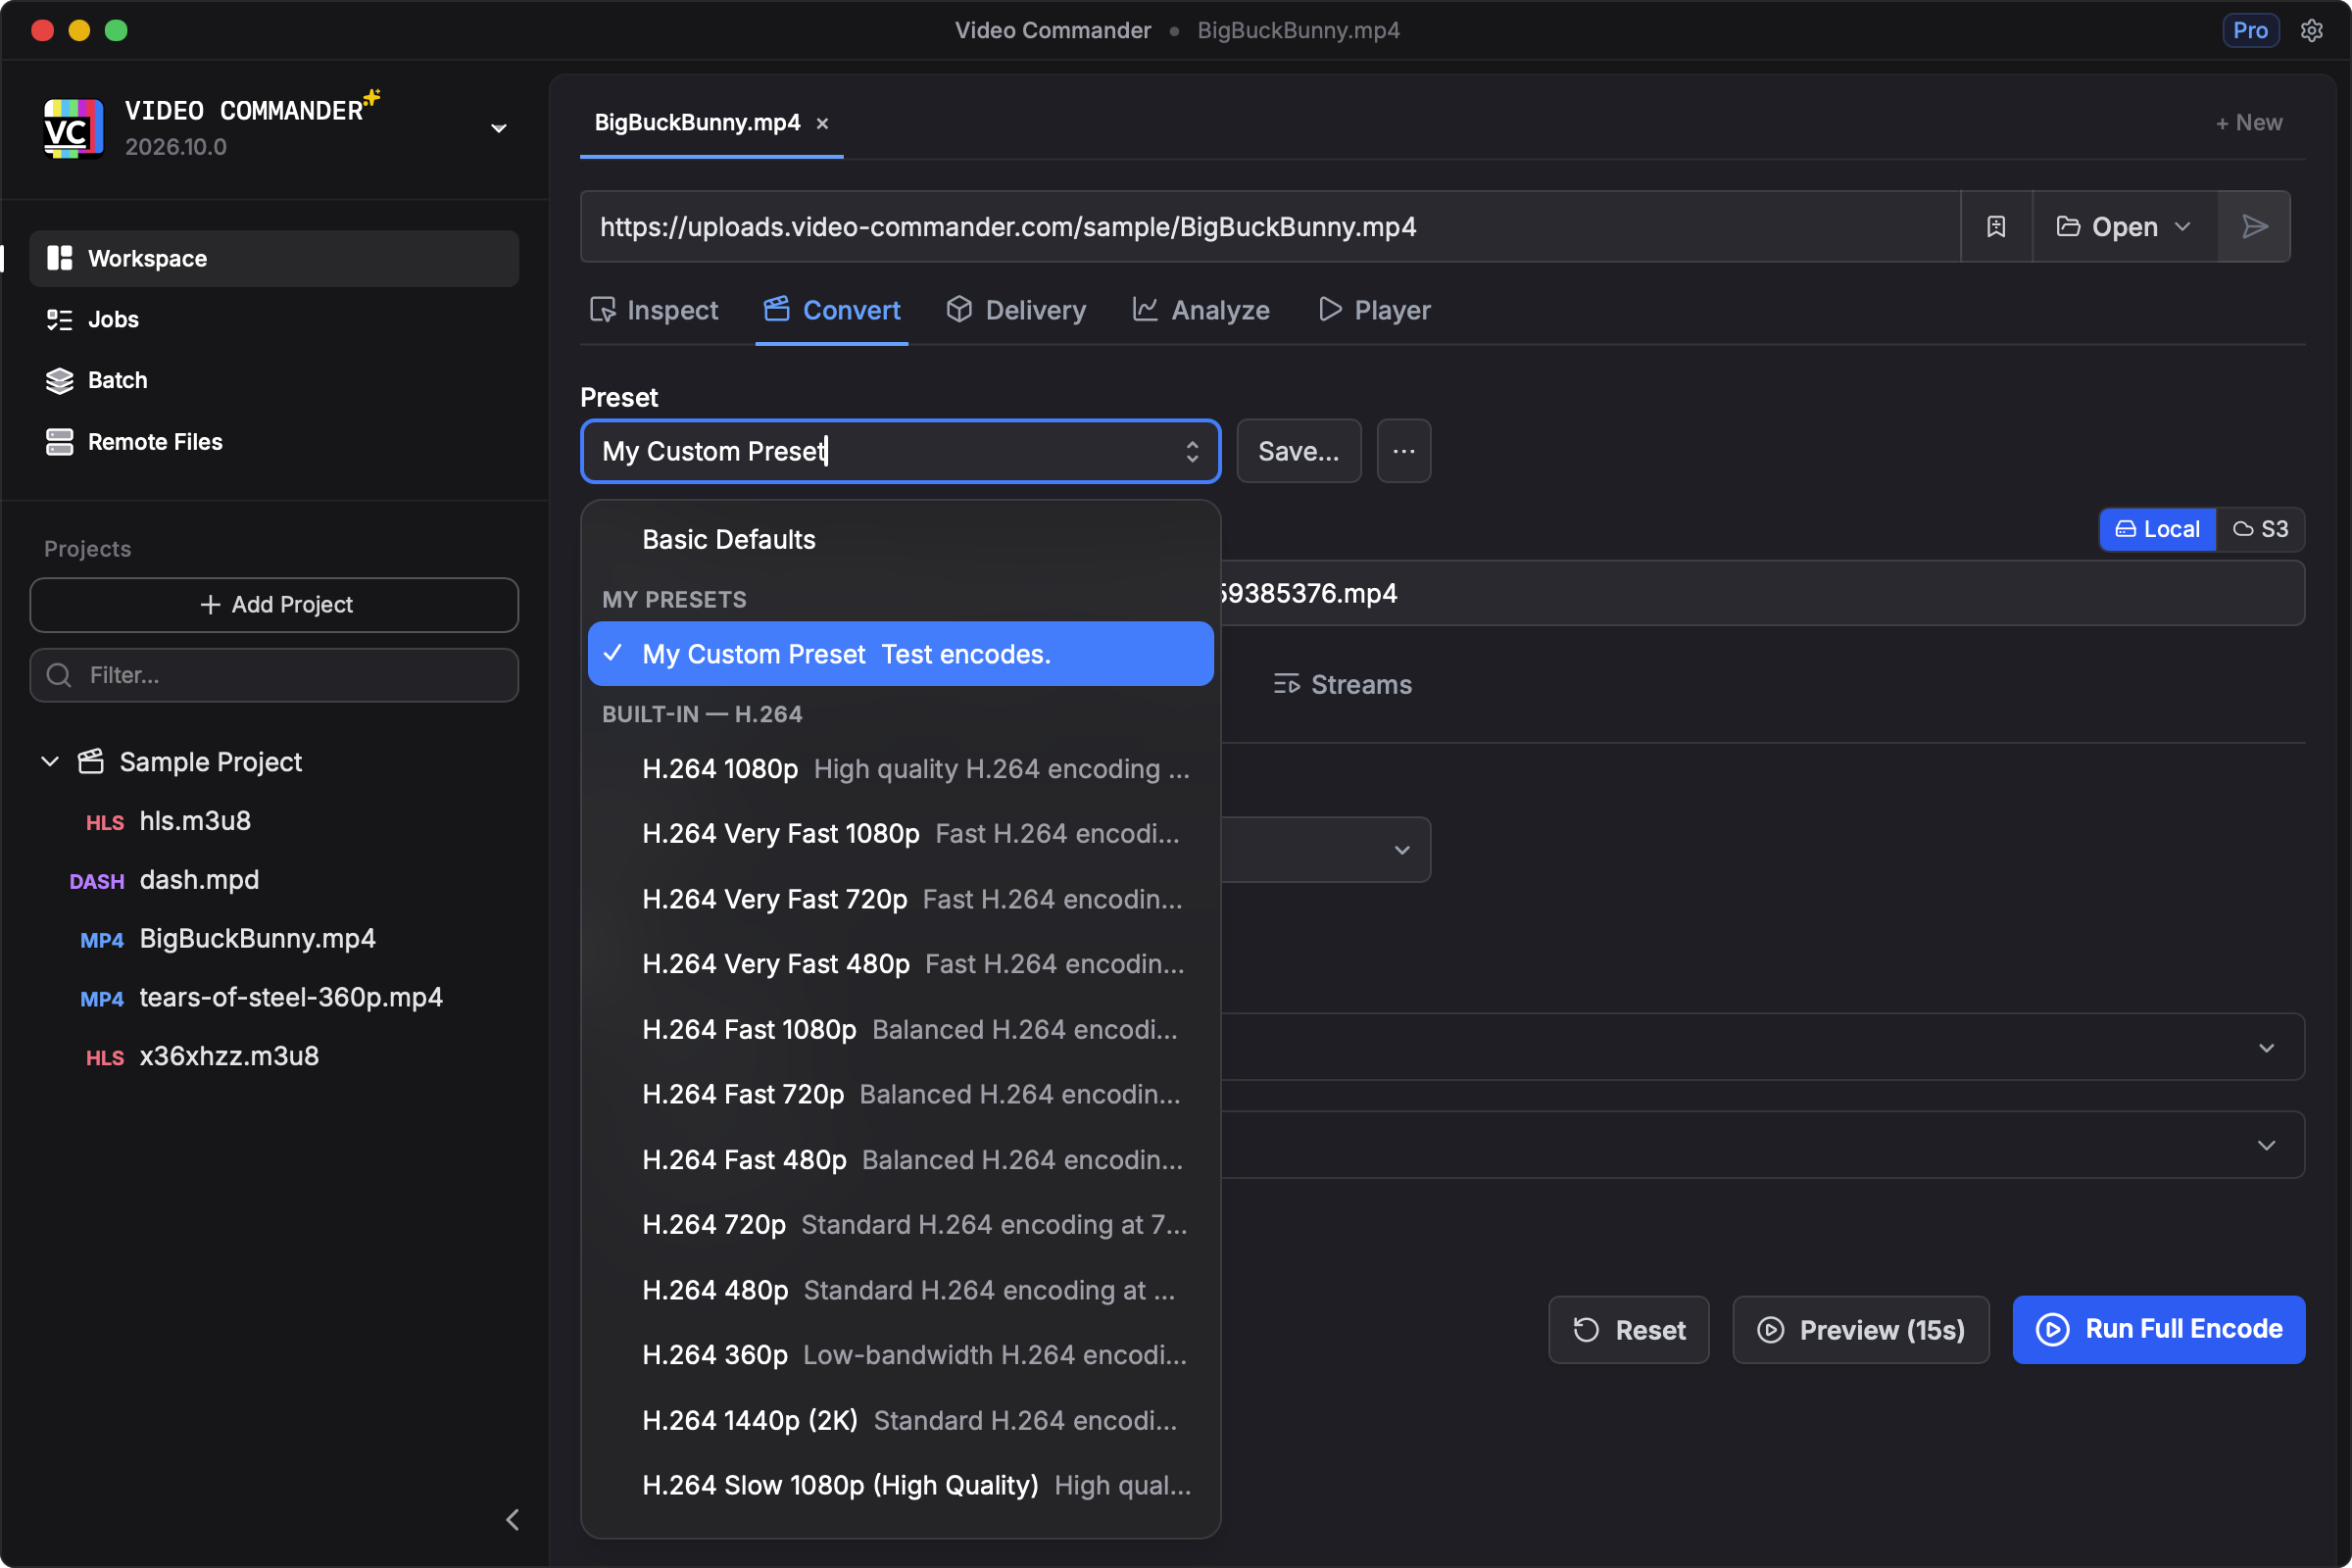The width and height of the screenshot is (2352, 1568).
Task: Open the settings gear in title bar
Action: [x=2311, y=31]
